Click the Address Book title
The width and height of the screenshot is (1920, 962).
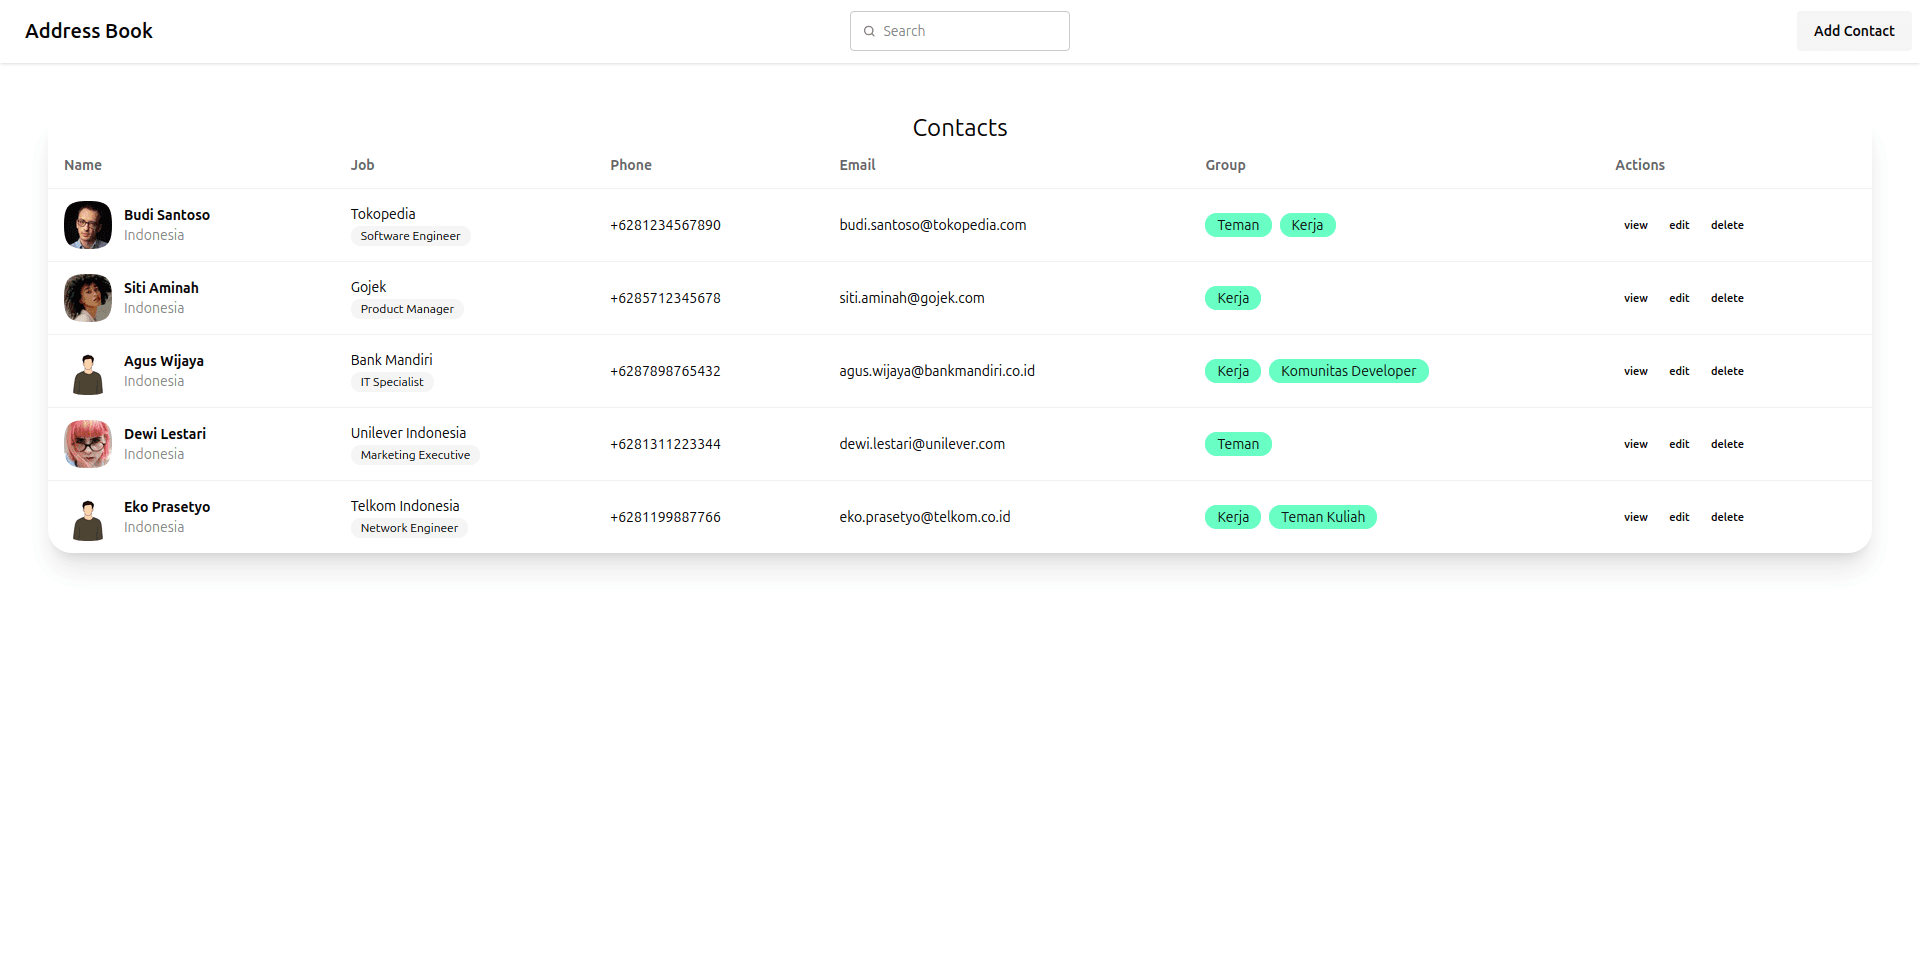pyautogui.click(x=89, y=31)
